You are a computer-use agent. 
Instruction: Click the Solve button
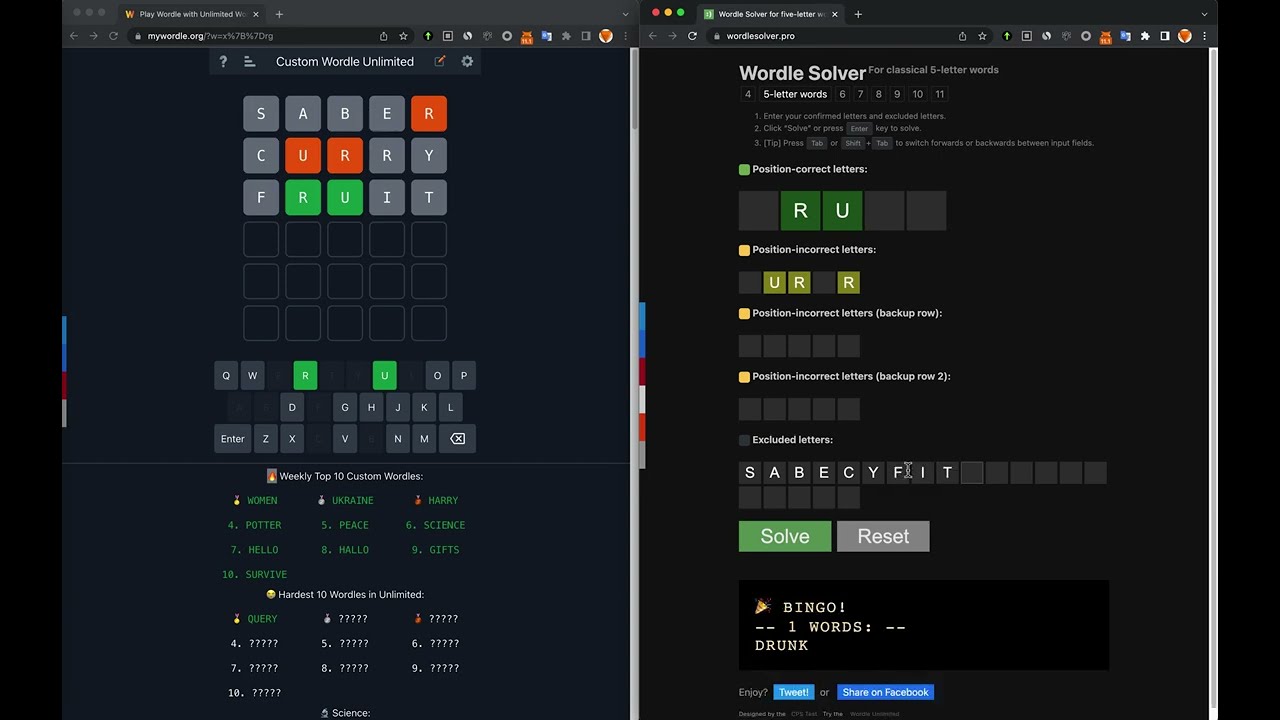(785, 536)
